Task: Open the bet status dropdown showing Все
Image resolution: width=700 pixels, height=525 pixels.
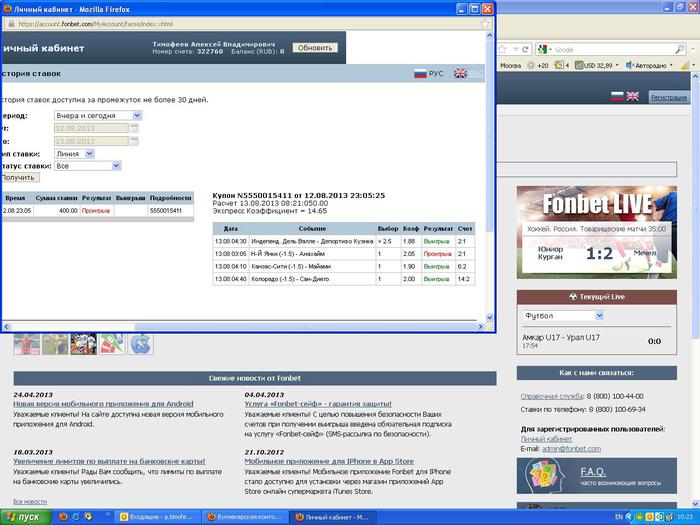Action: click(88, 166)
